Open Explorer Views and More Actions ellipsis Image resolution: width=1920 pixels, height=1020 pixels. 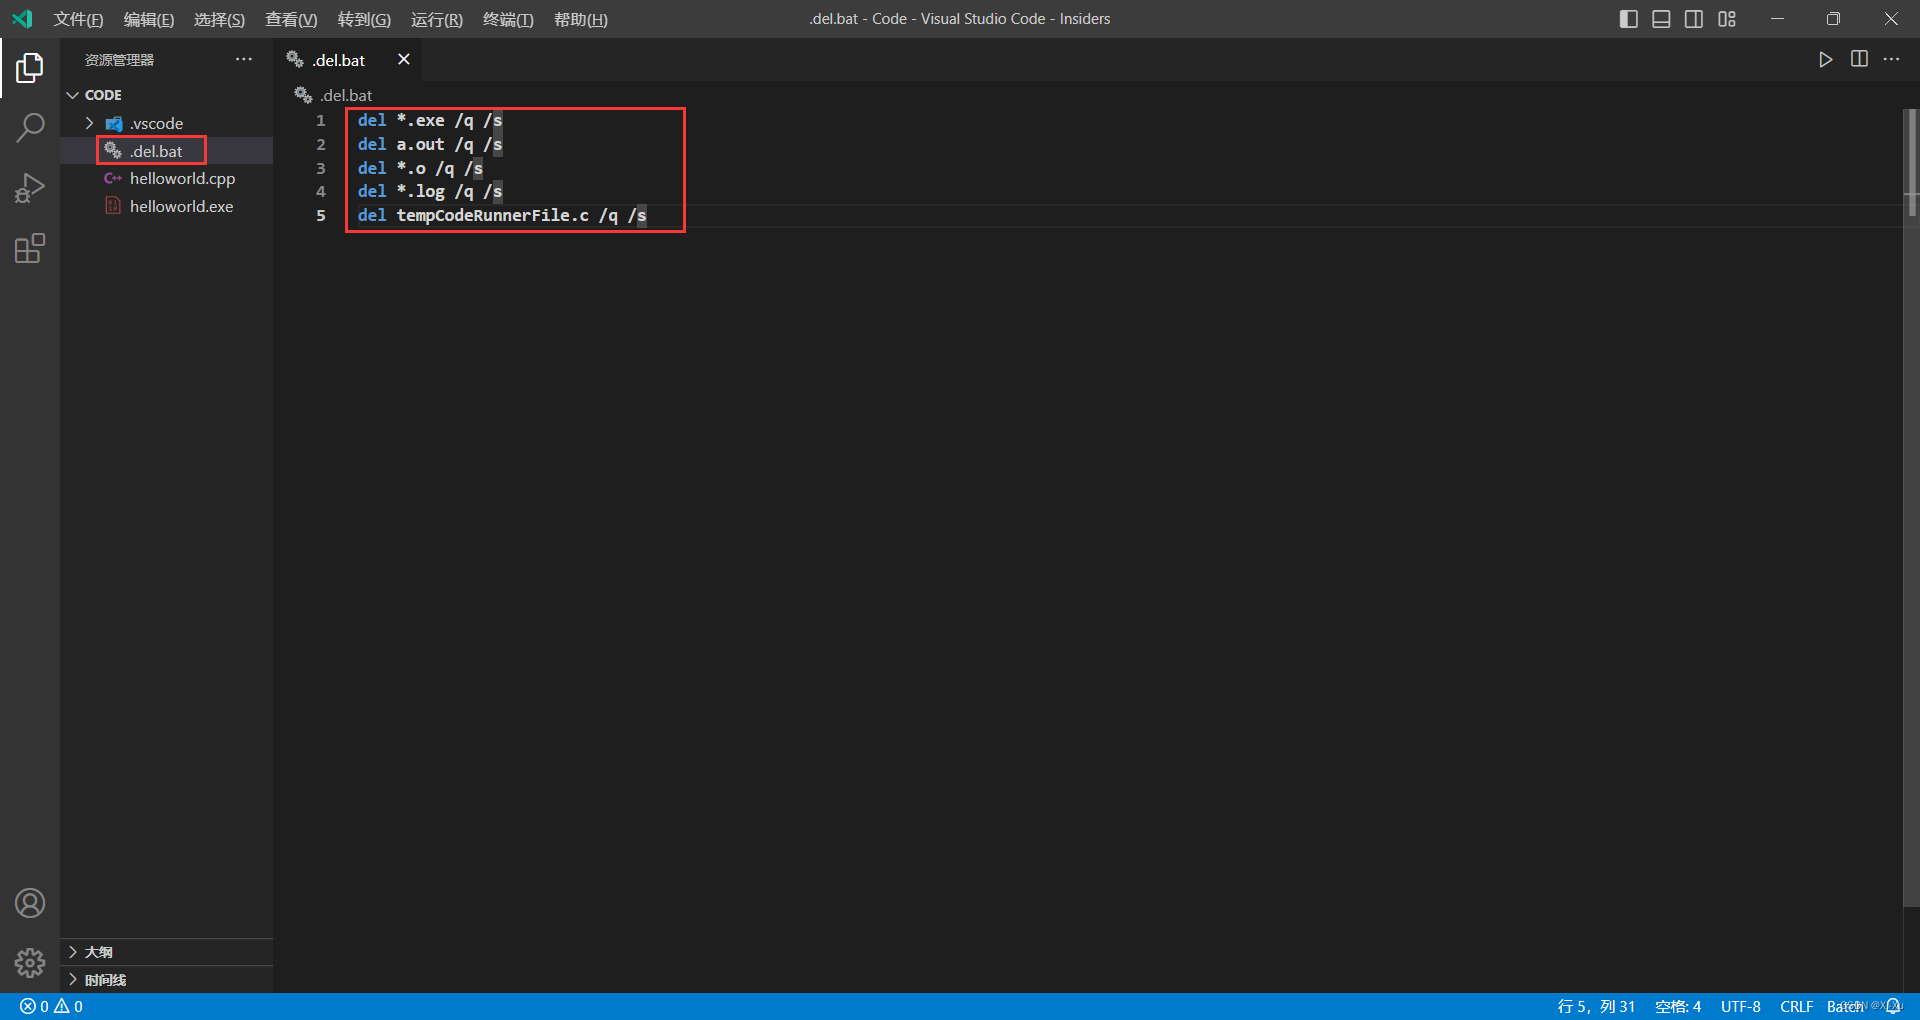[x=244, y=60]
